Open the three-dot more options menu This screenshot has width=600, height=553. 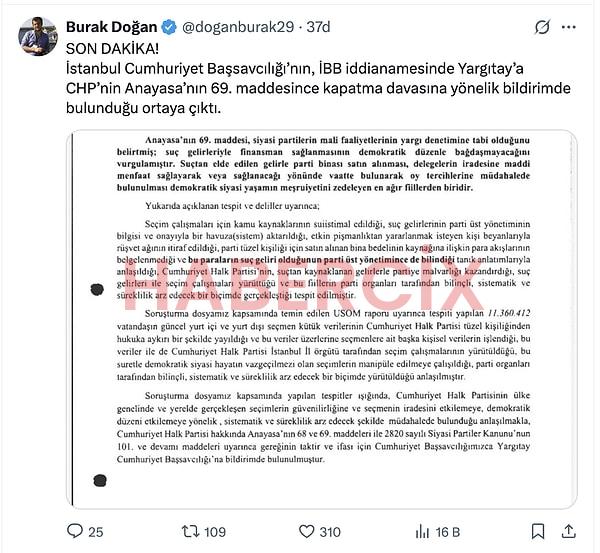569,27
